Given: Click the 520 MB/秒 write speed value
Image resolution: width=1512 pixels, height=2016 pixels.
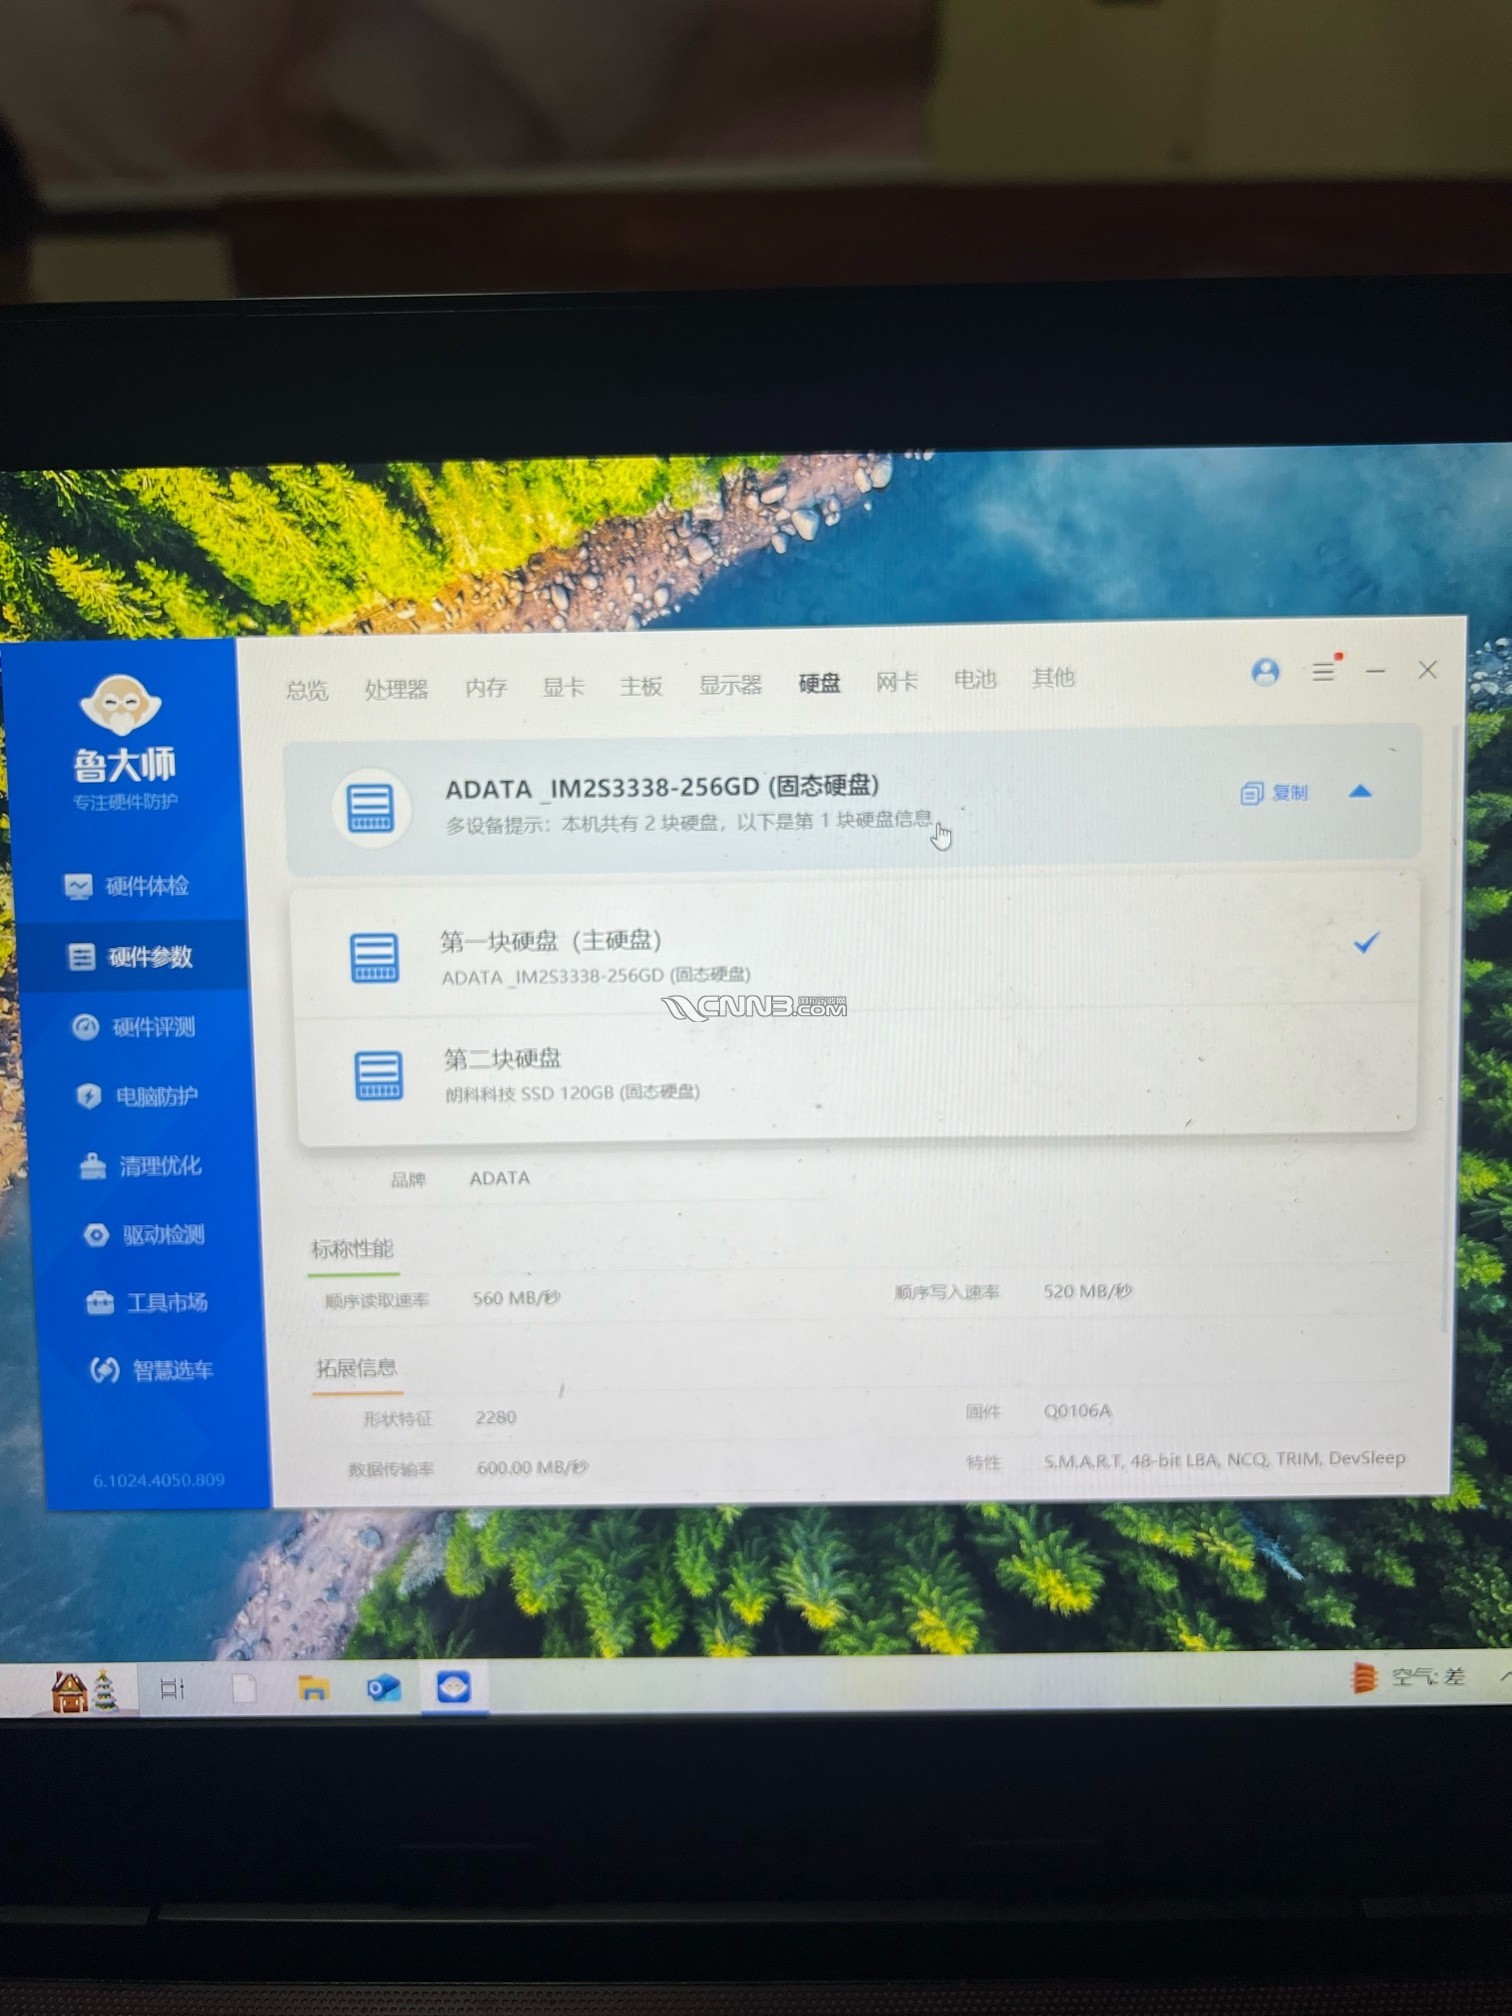Looking at the screenshot, I should pyautogui.click(x=1087, y=1291).
